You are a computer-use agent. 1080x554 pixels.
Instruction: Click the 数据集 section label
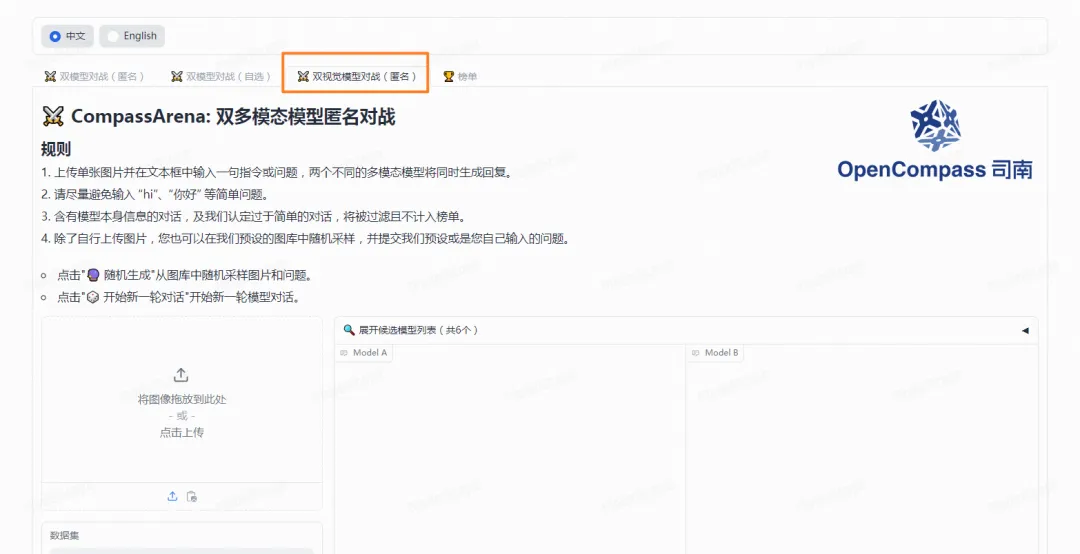pos(64,535)
